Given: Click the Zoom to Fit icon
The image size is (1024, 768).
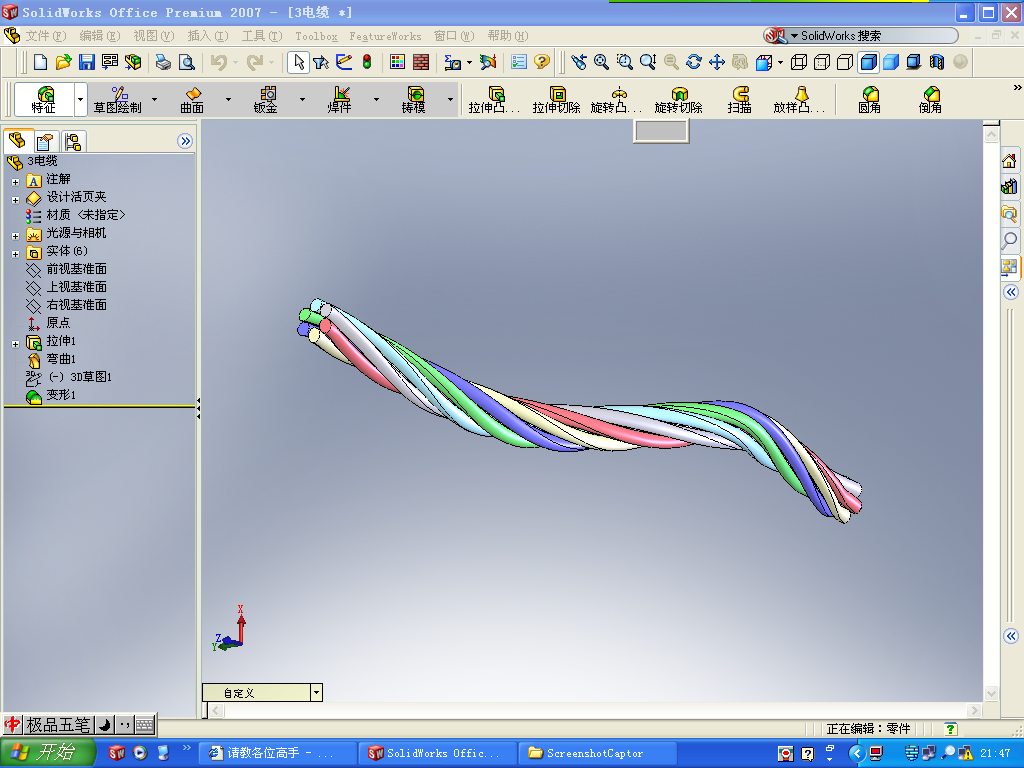Looking at the screenshot, I should pos(601,62).
